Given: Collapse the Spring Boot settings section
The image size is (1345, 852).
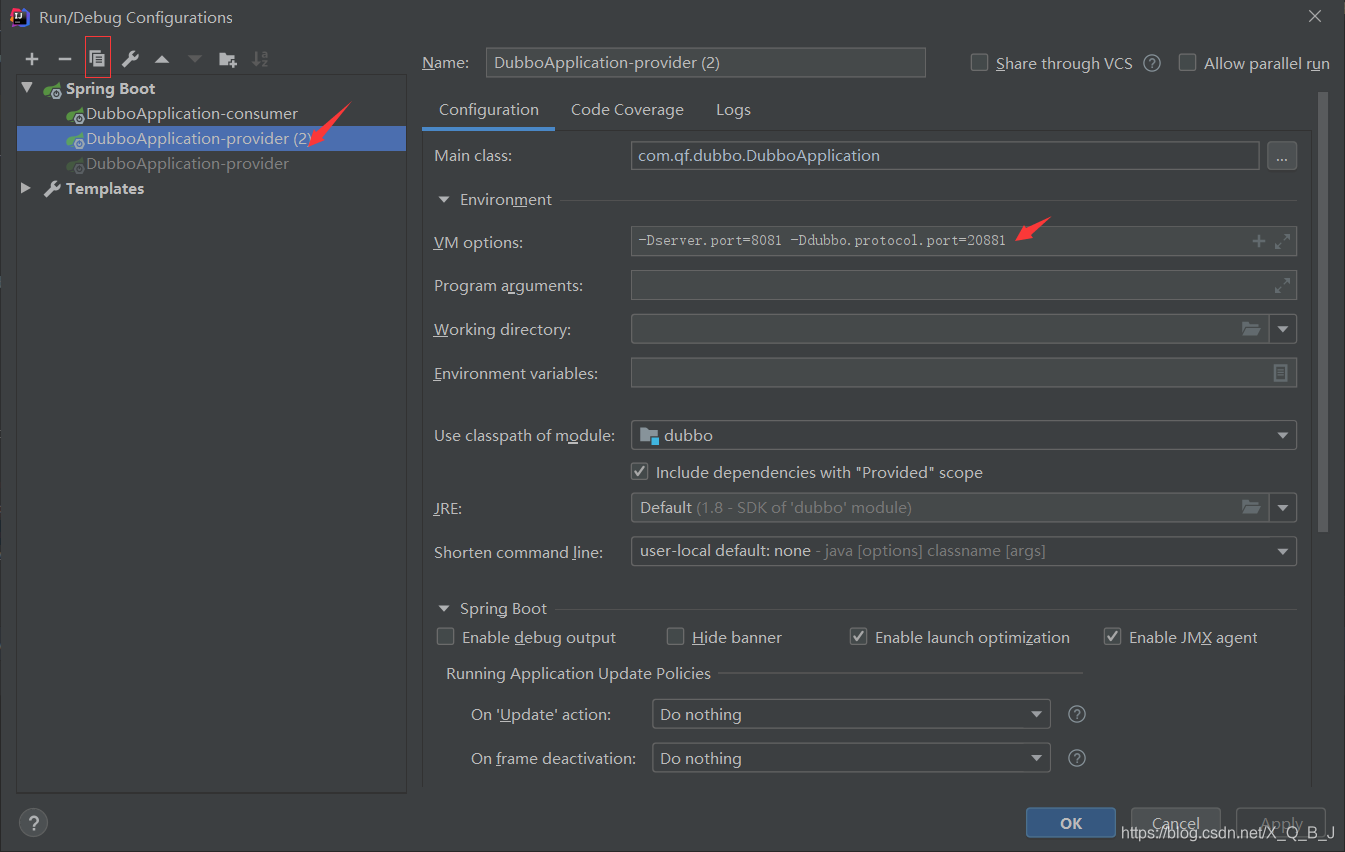Looking at the screenshot, I should pyautogui.click(x=444, y=608).
